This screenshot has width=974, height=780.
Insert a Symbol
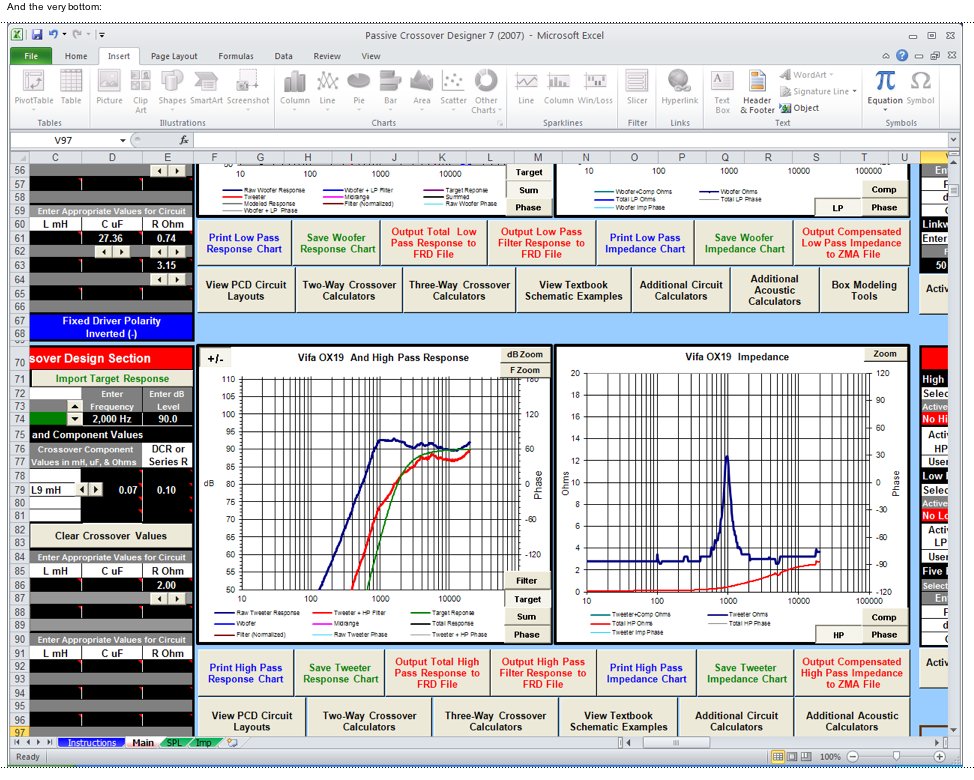[920, 88]
